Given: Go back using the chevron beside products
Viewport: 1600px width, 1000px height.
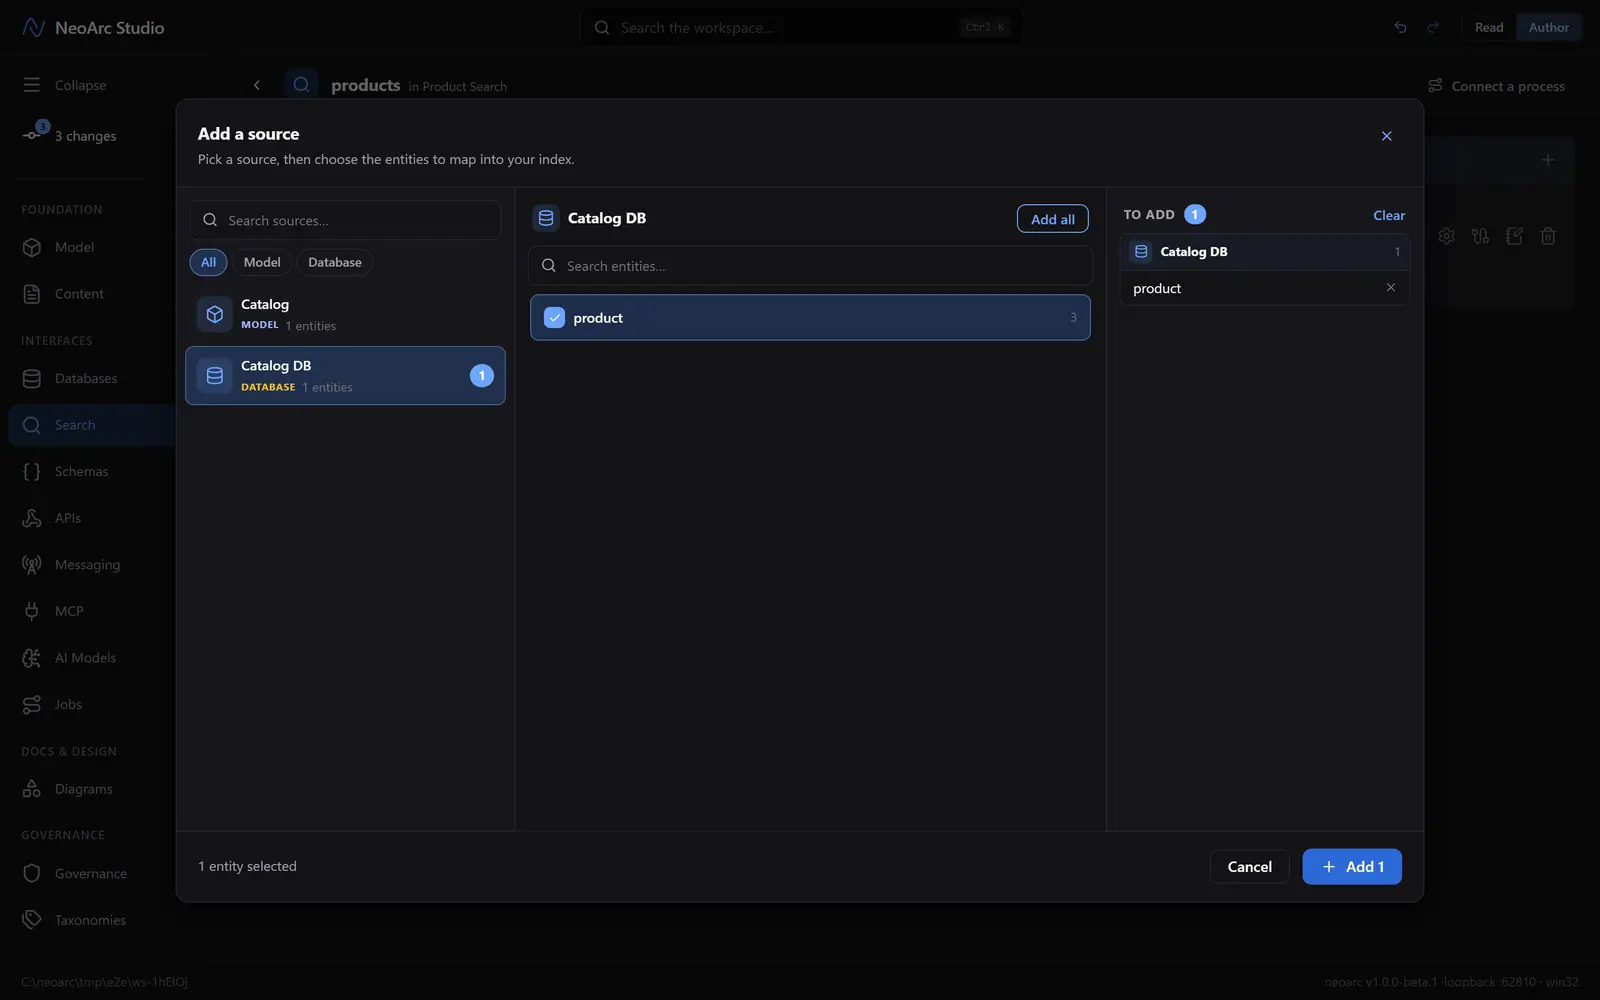Looking at the screenshot, I should coord(257,86).
